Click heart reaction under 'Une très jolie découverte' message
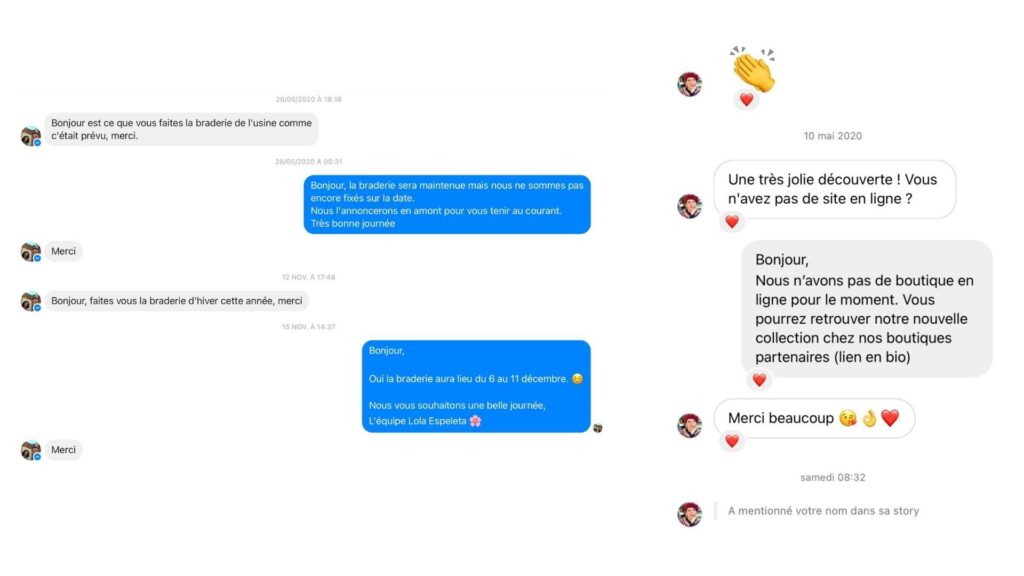1024x576 pixels. click(731, 222)
